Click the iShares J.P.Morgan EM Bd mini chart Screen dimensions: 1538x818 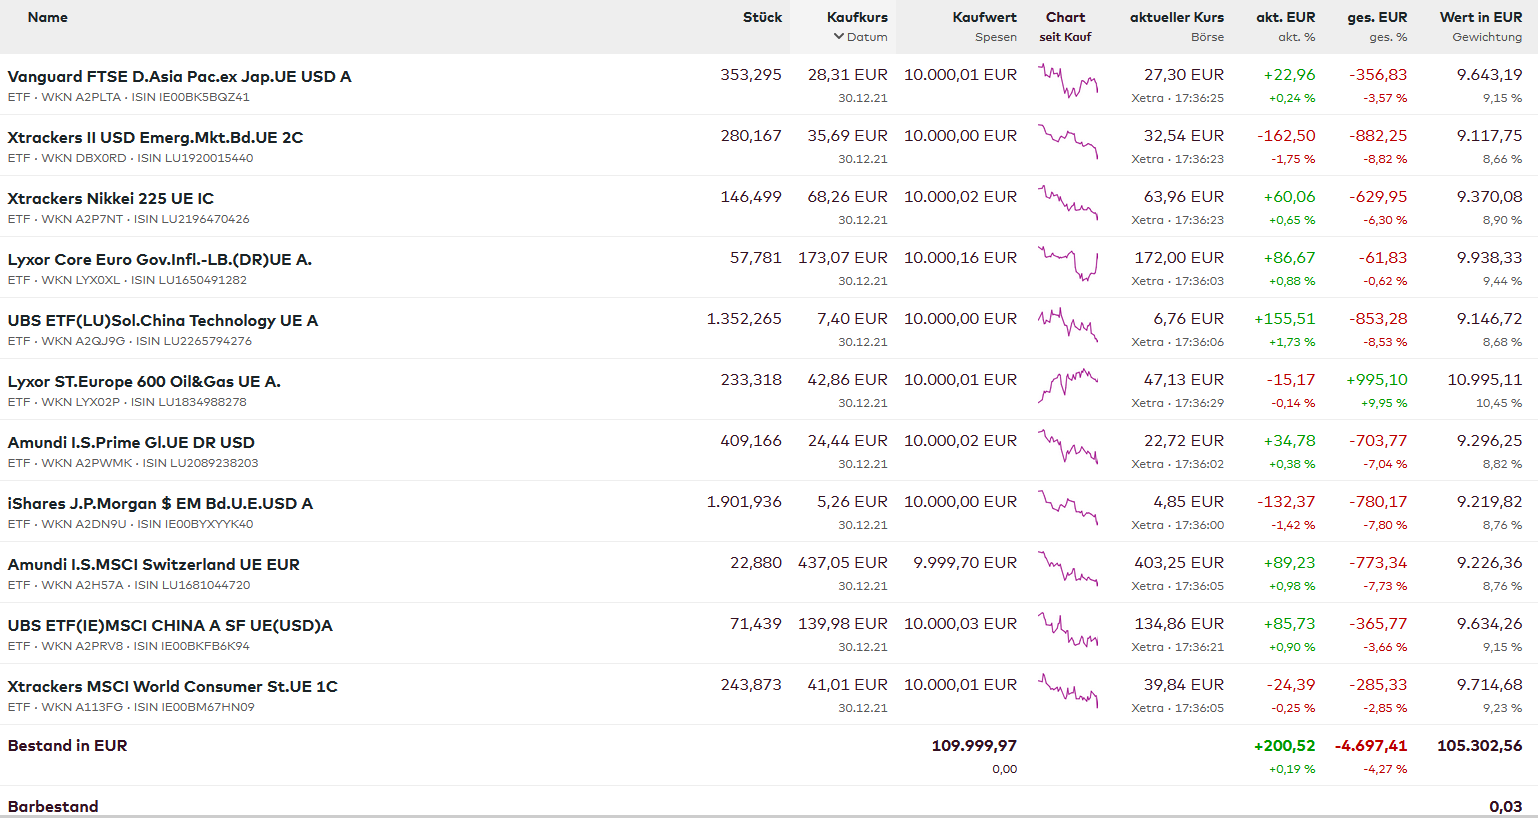tap(1067, 508)
